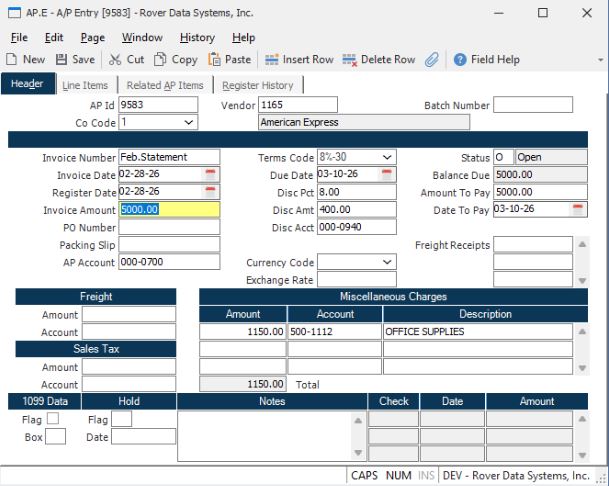Click the Cut scissors icon

(x=115, y=60)
